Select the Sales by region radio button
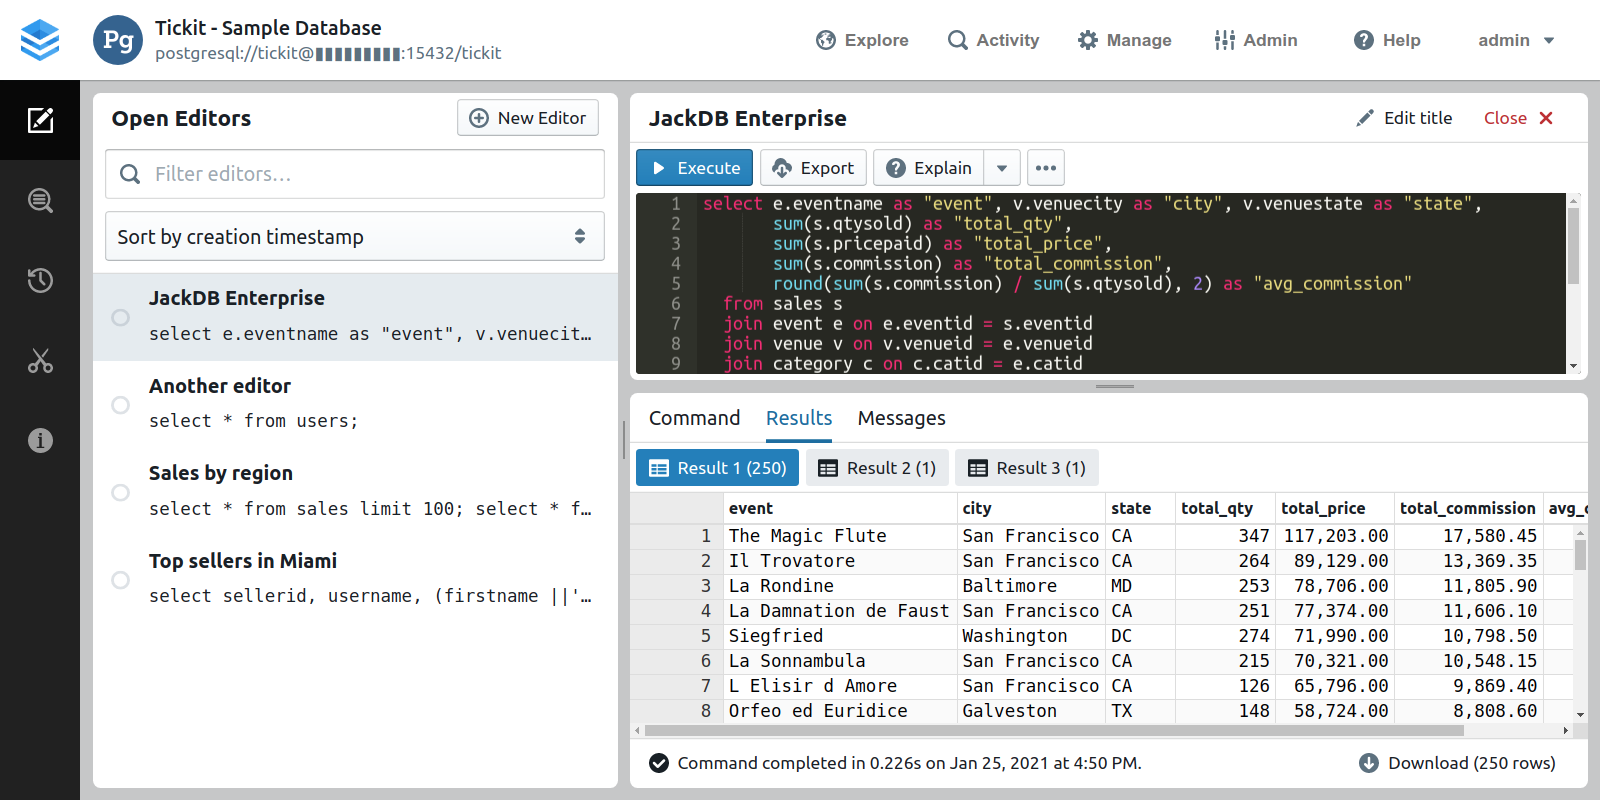Screen dimensions: 1600x800 120,492
